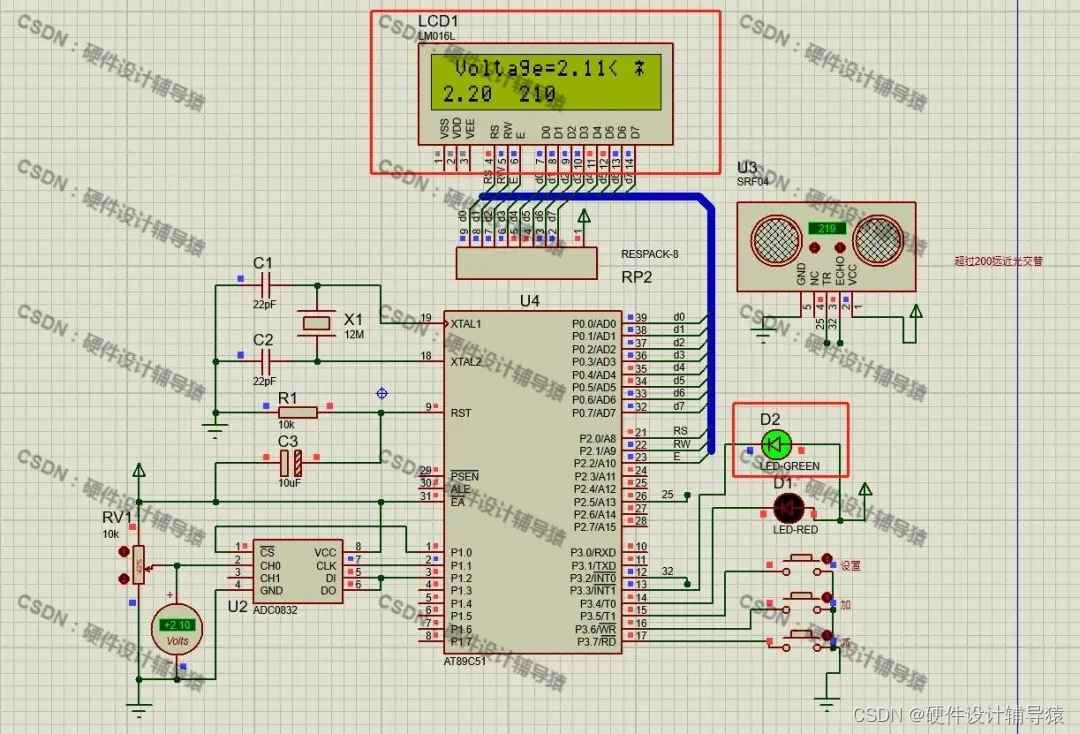Click the SRF04 left red adjust dot
1080x734 pixels.
[x=814, y=247]
